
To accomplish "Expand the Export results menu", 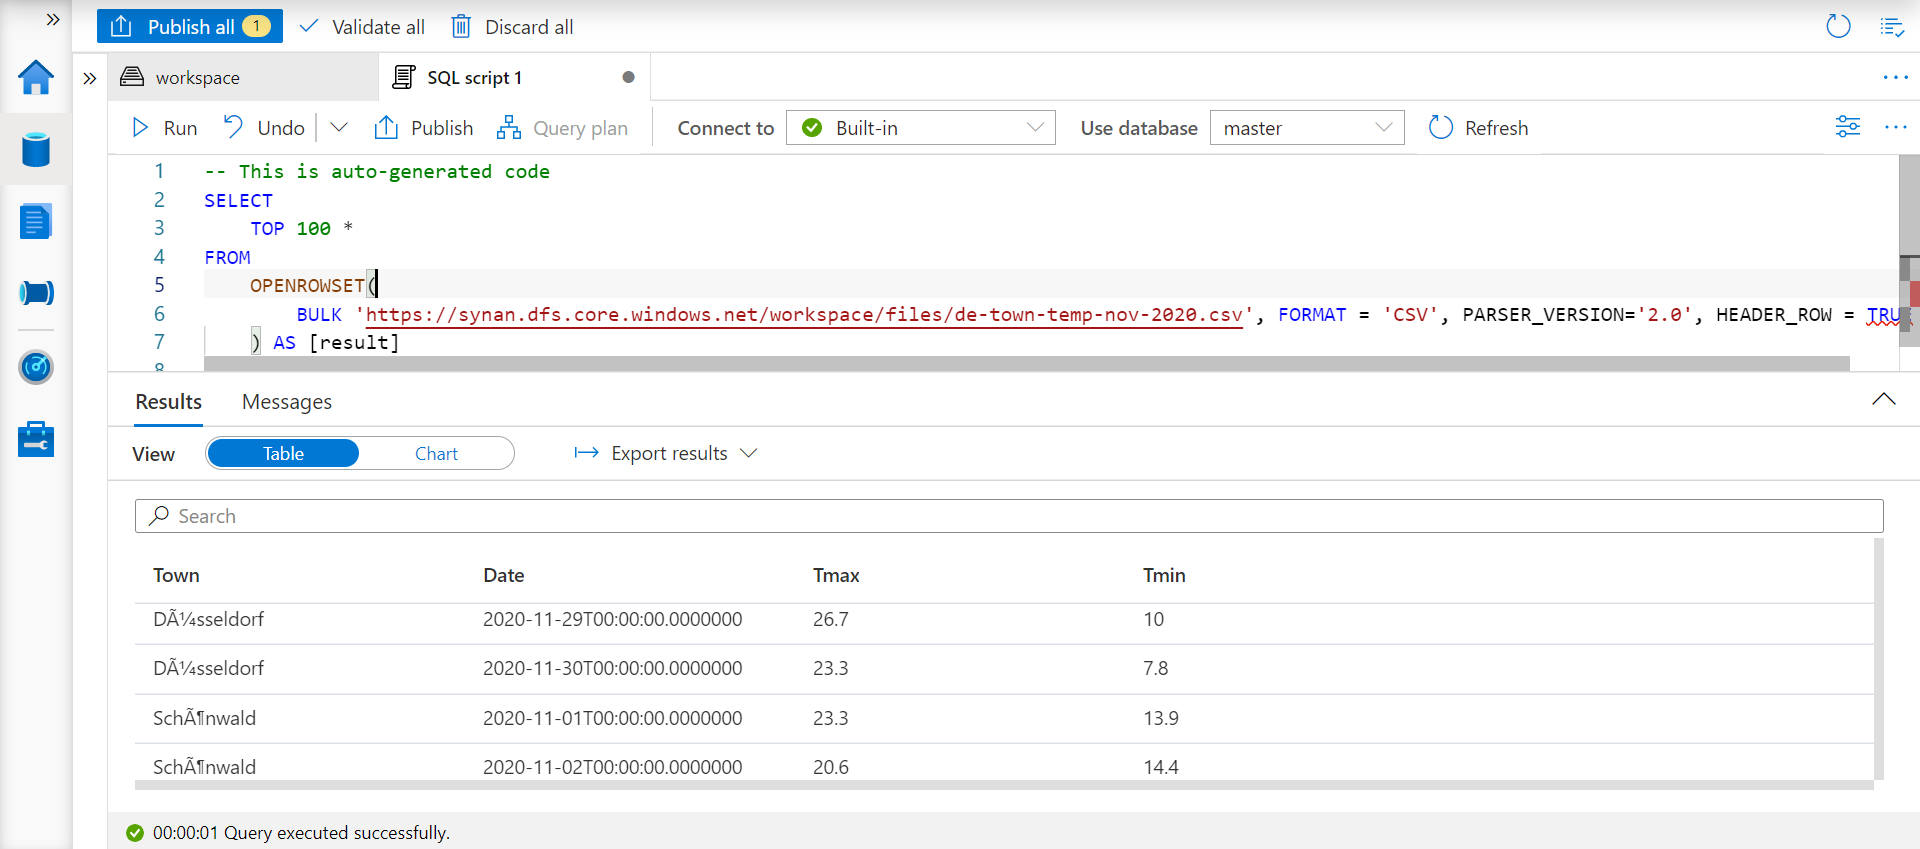I will 667,454.
